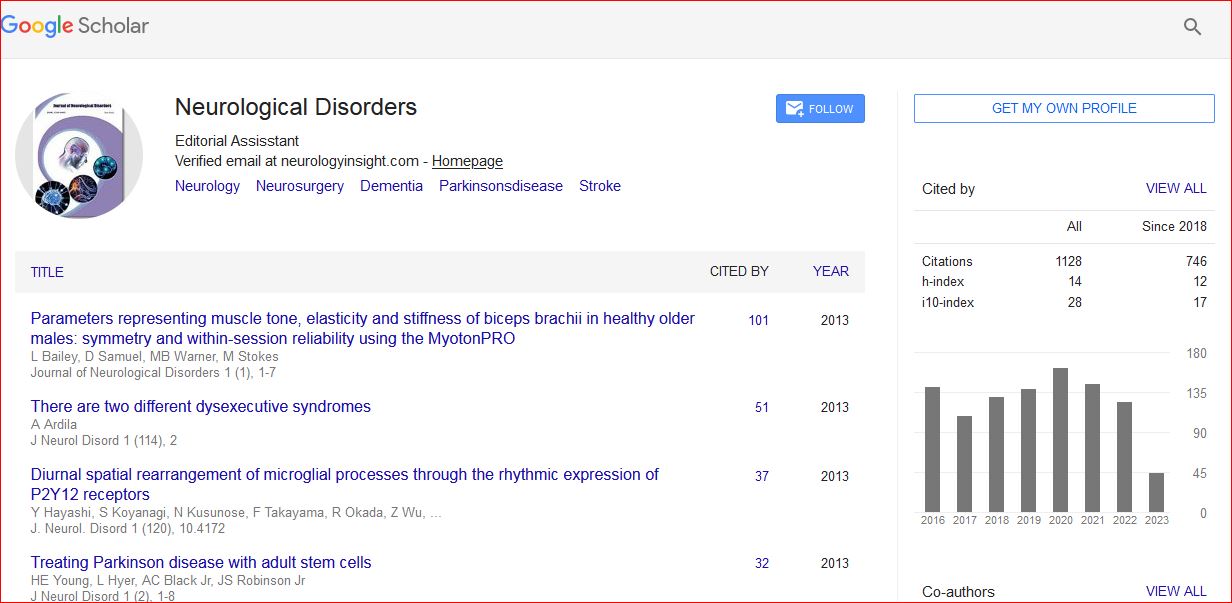Viewport: 1232px width, 603px height.
Task: Click the Stroke interest tag
Action: (600, 186)
